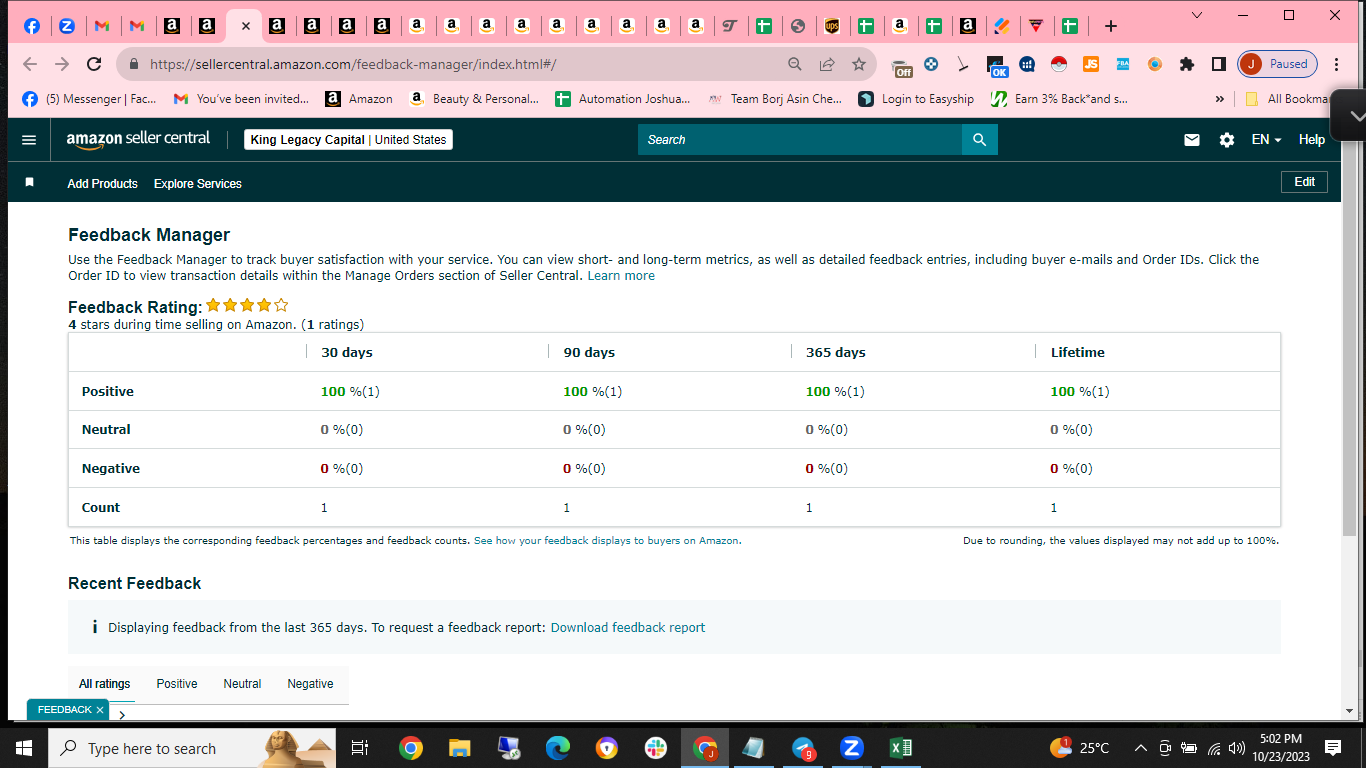Open Explore Services menu item
1366x768 pixels.
[x=198, y=184]
